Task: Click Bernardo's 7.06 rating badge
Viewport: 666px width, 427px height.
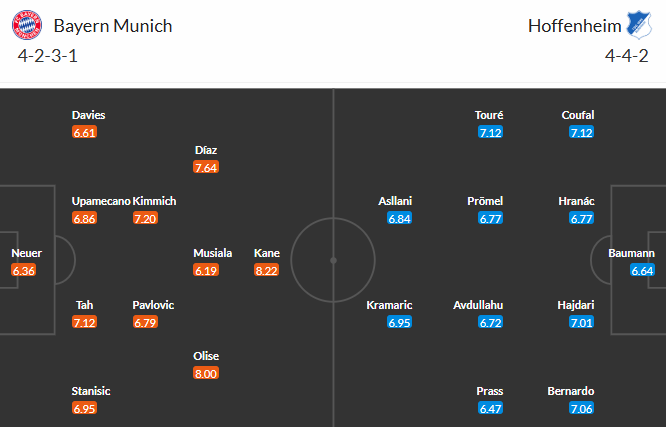Action: [x=581, y=408]
